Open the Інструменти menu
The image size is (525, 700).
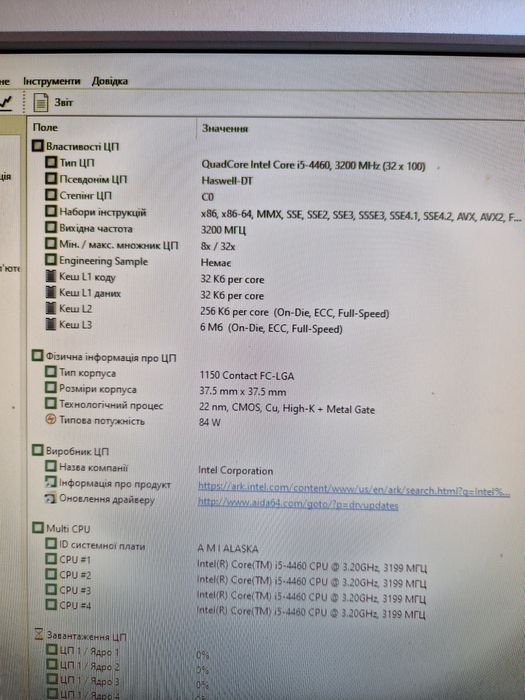[x=51, y=81]
